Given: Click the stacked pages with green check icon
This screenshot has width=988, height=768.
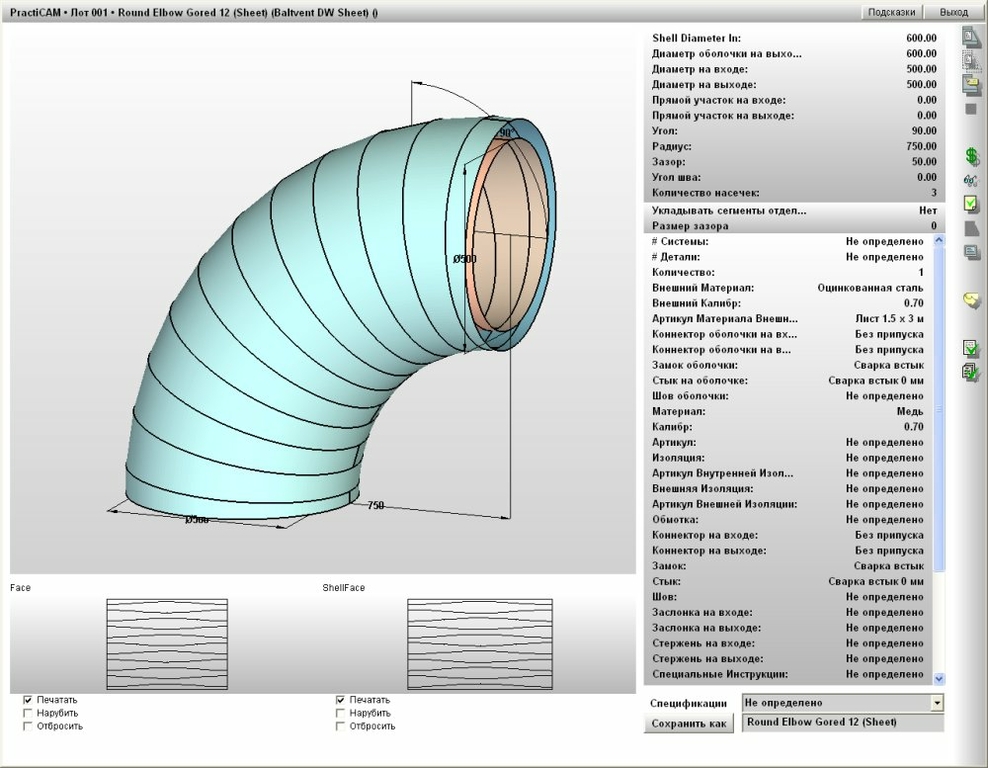Looking at the screenshot, I should click(971, 372).
